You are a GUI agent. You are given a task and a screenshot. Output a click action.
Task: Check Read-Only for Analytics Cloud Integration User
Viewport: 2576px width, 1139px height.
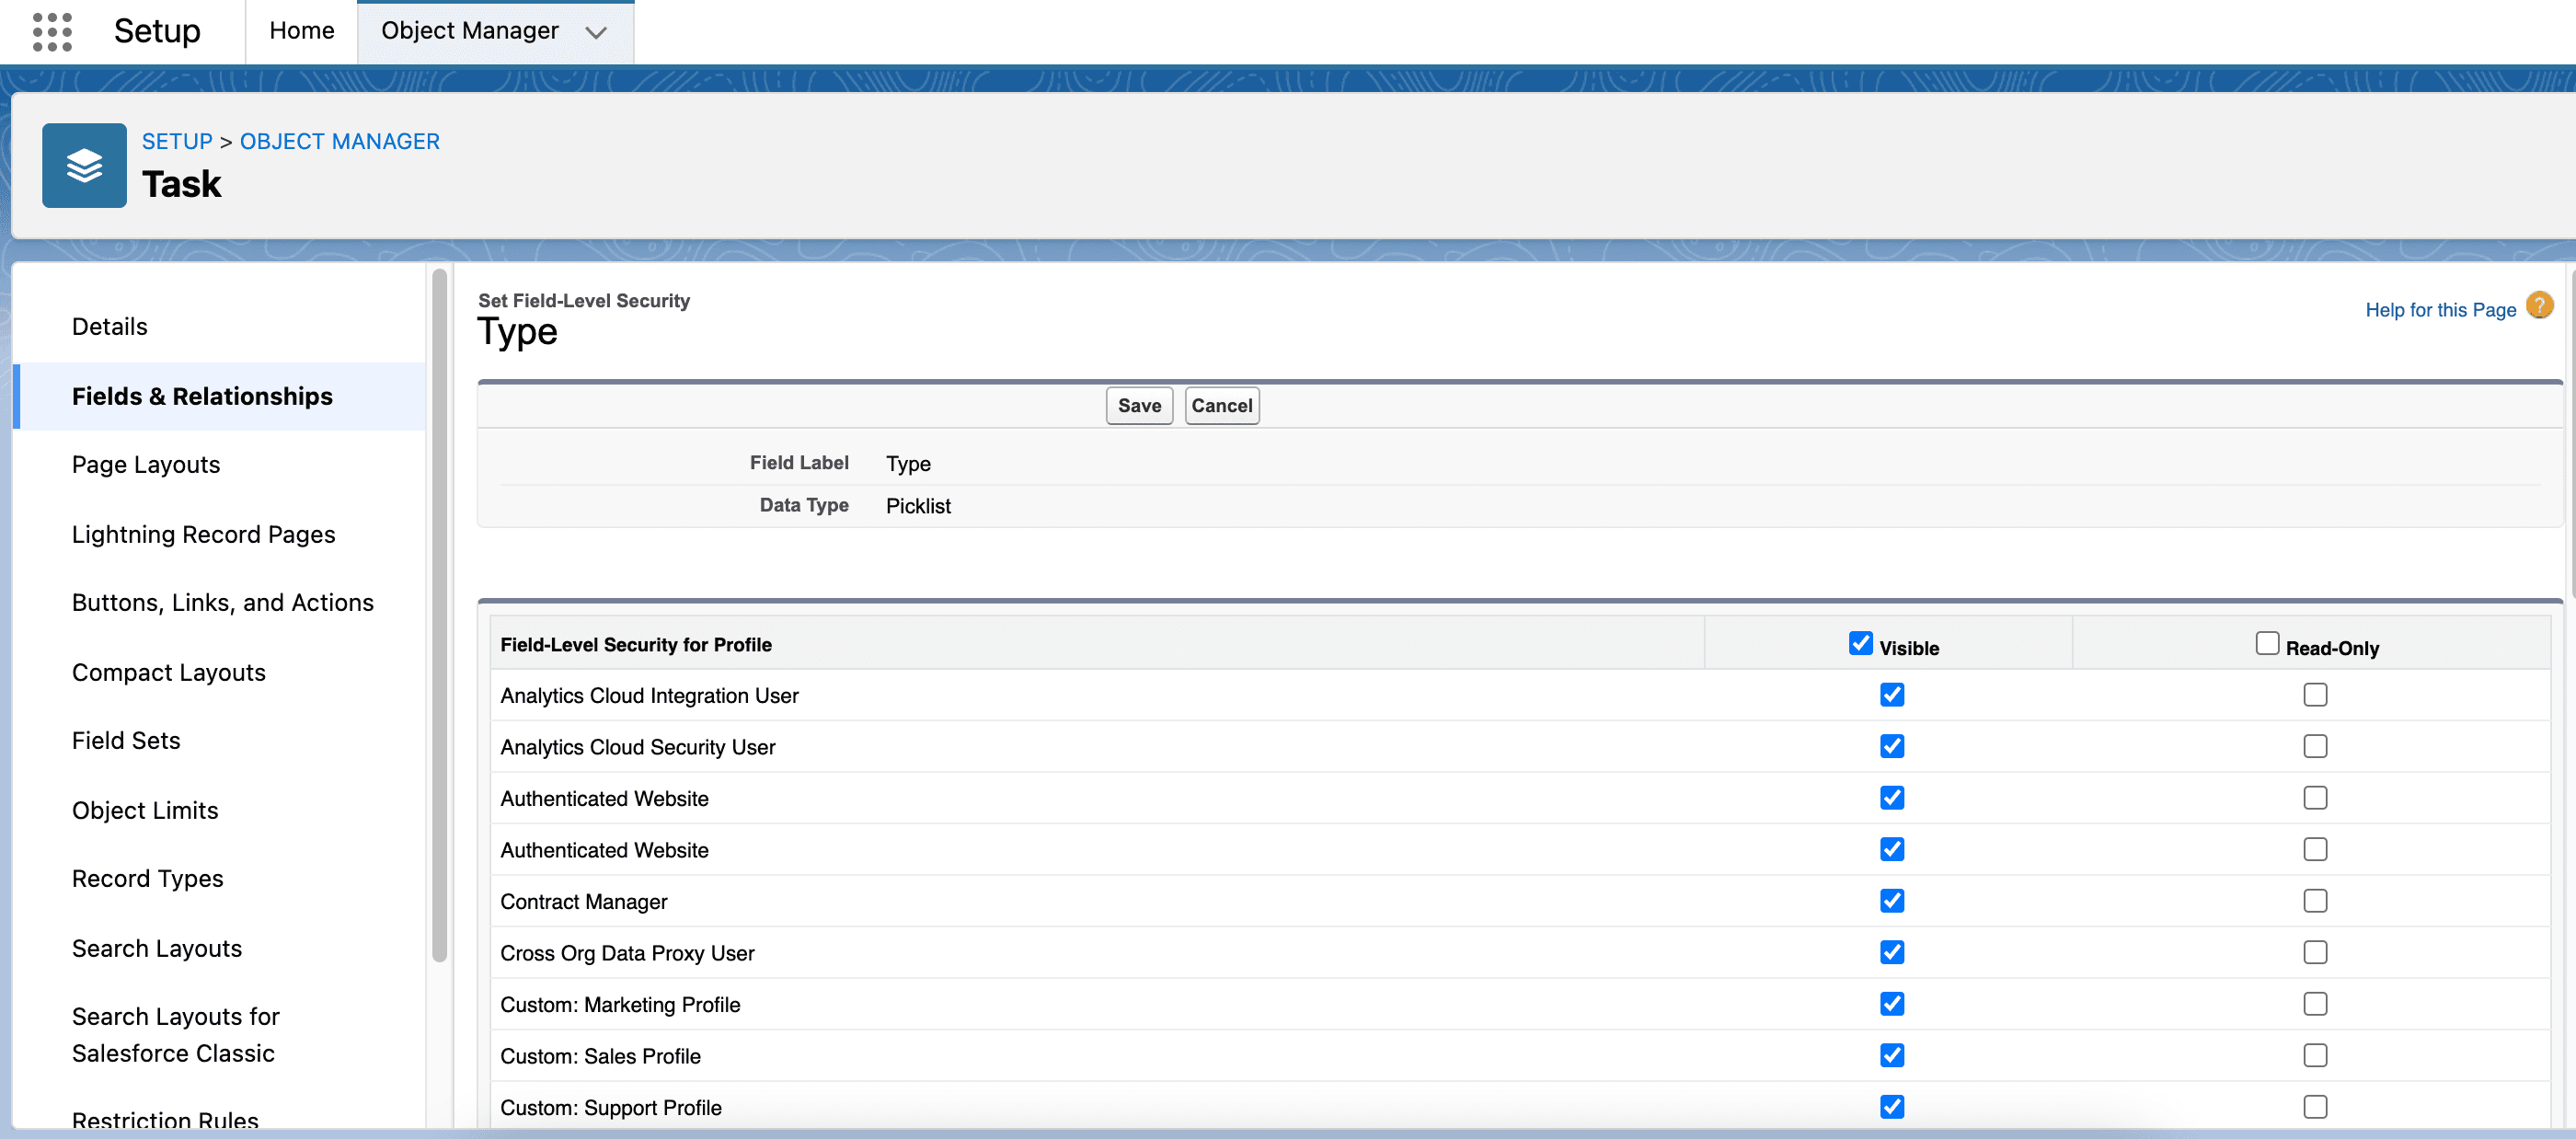tap(2314, 694)
